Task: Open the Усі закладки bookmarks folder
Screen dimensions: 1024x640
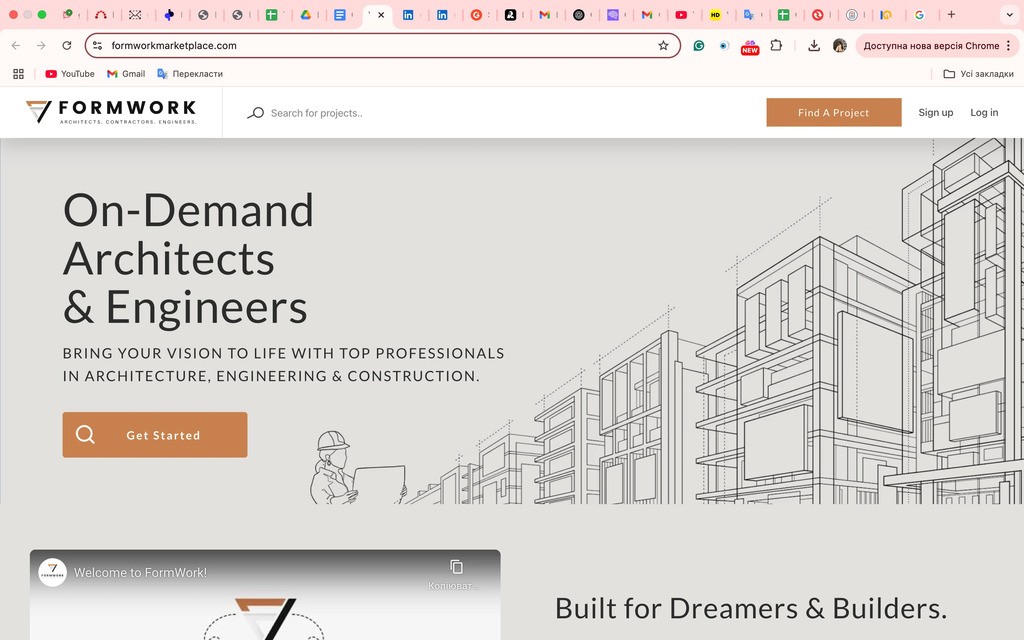Action: click(978, 74)
